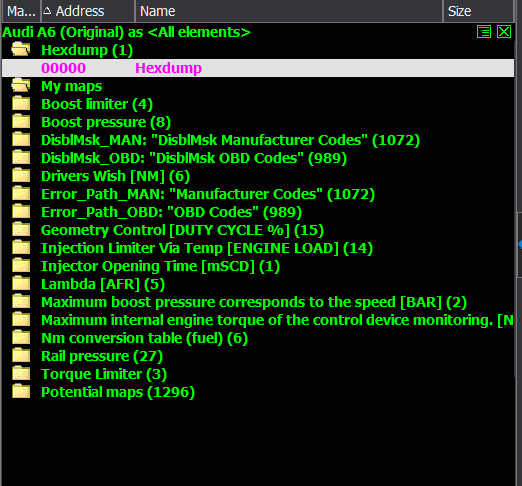Screen dimensions: 522x486
Task: Expand Injector Opening Time [mSCD] (1) label
Action: point(160,266)
